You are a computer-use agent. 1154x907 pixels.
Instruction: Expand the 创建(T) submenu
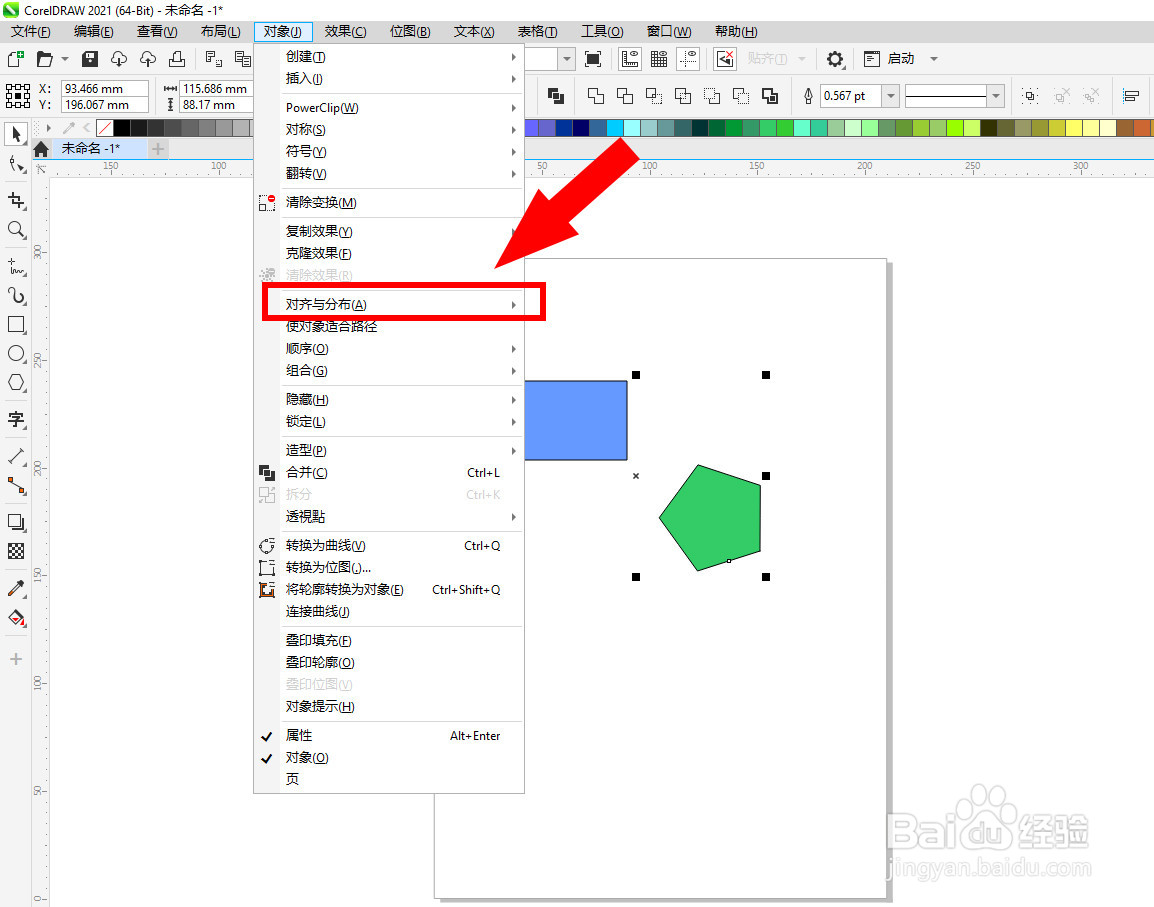[x=389, y=57]
